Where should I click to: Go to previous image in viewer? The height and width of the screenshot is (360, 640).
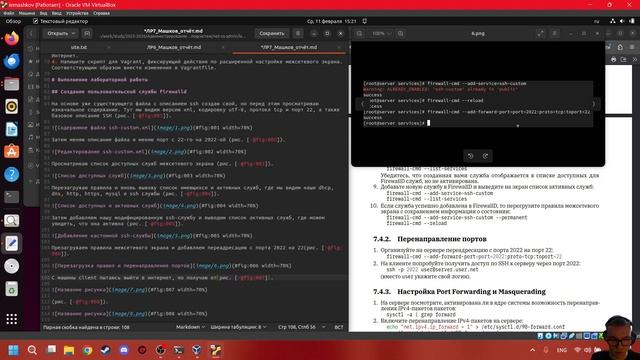pos(362,104)
